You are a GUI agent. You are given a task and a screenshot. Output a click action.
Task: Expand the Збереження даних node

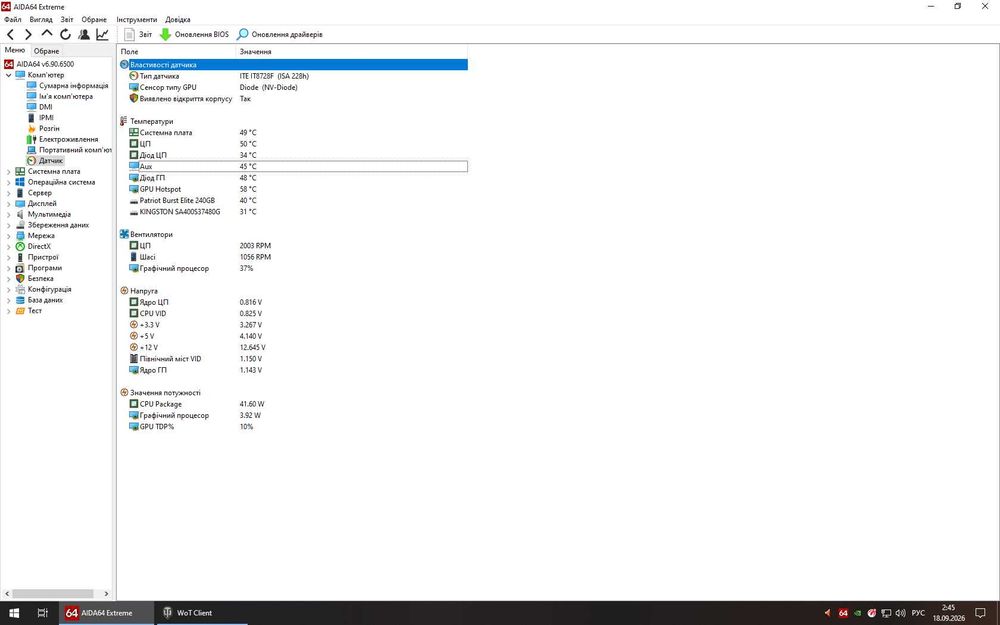point(8,225)
